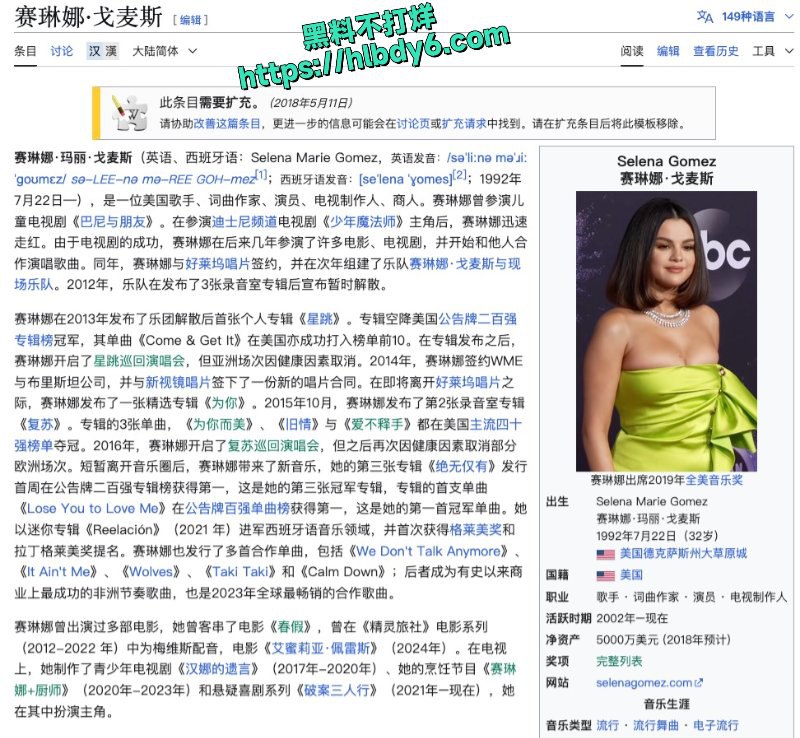Open the Taki Taki link
Image resolution: width=800 pixels, height=738 pixels.
click(x=240, y=572)
